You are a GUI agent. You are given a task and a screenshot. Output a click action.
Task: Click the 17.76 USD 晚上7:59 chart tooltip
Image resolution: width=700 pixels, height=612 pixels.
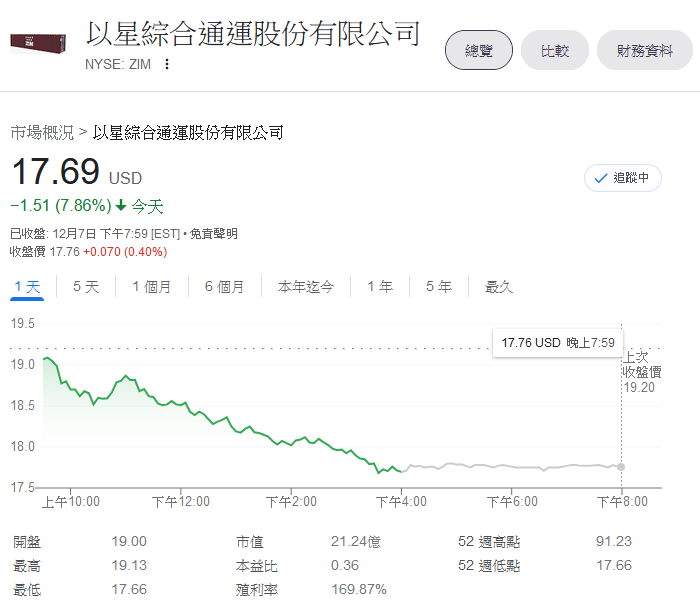[558, 343]
